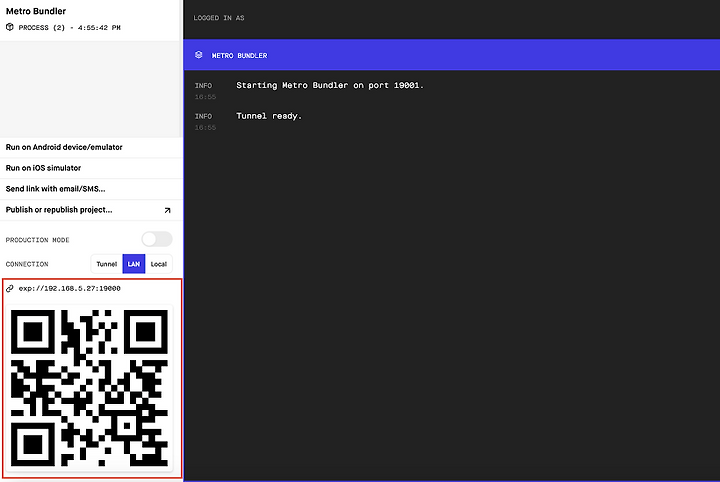Click the QR code image
This screenshot has height=482, width=720.
[89, 388]
